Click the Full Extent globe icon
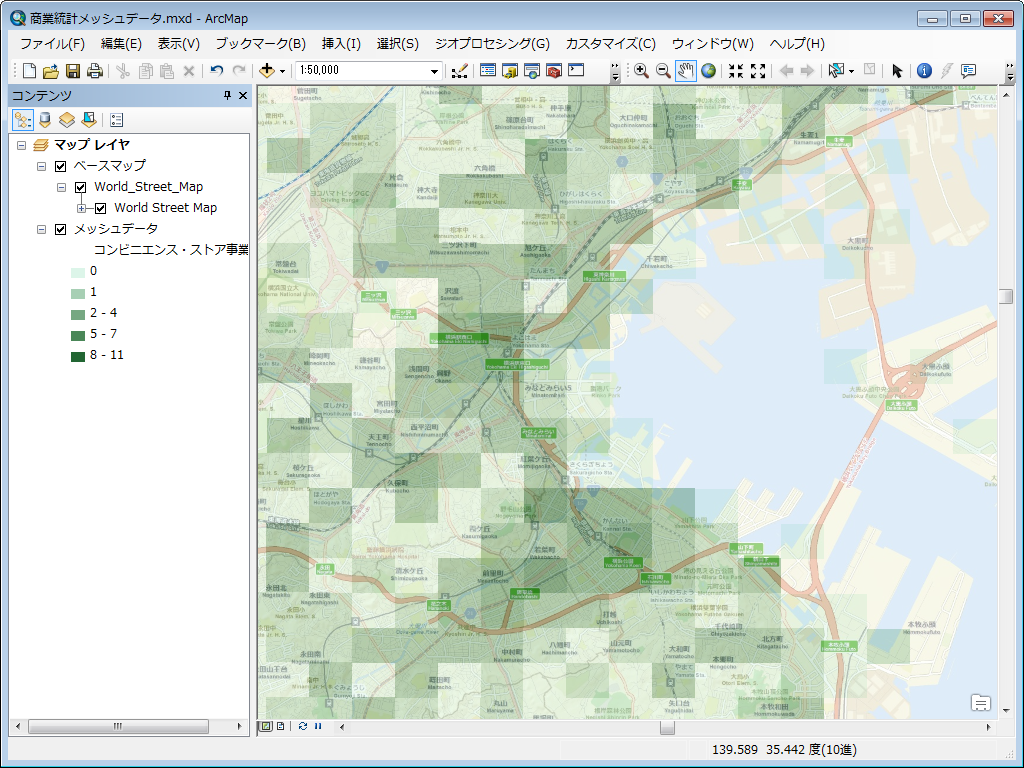Image resolution: width=1024 pixels, height=768 pixels. (x=708, y=71)
